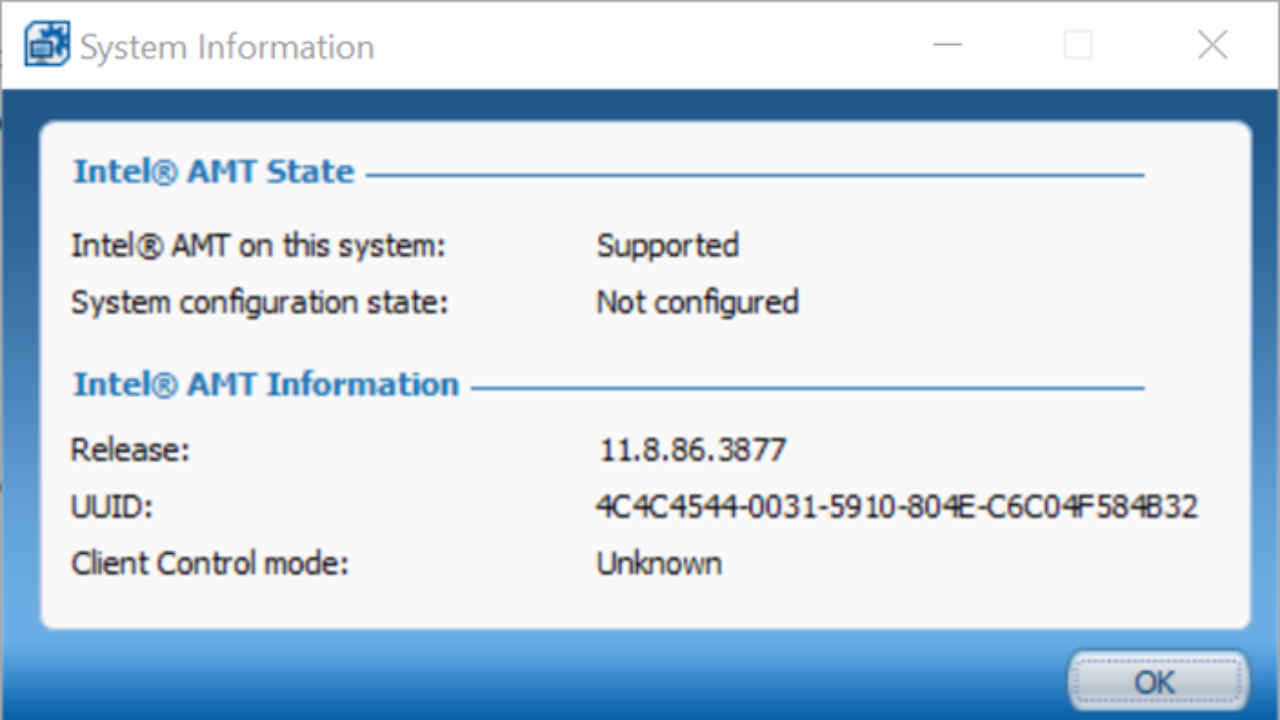The image size is (1280, 720).
Task: Click the greyed-out maximize button
Action: 1078,45
